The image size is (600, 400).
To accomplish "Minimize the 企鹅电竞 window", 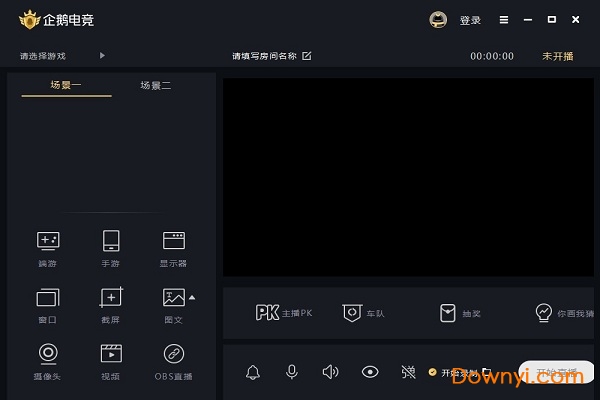I will point(528,20).
